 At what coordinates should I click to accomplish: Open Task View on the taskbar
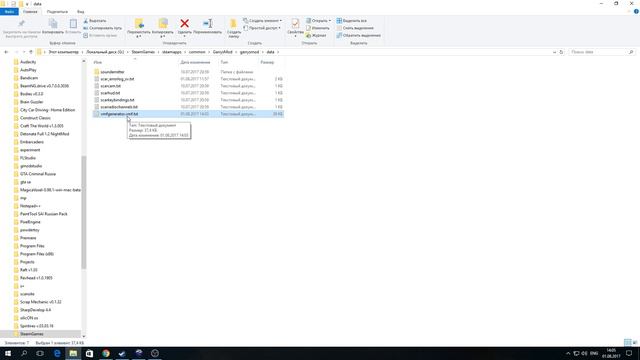coord(40,353)
